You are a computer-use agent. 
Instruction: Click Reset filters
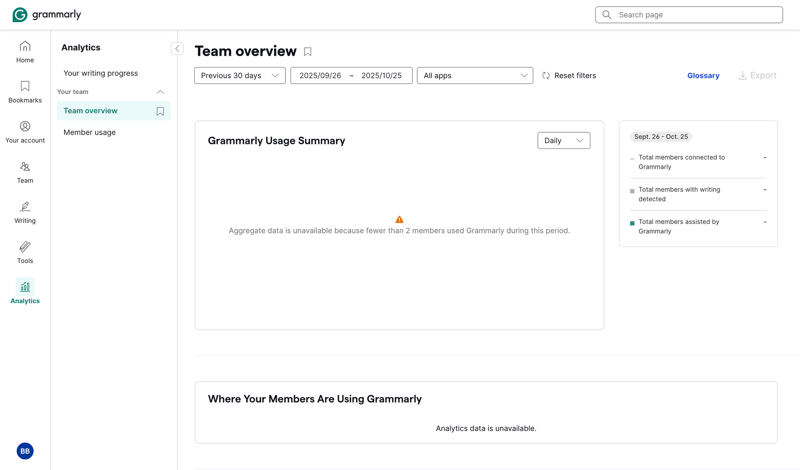pos(569,76)
